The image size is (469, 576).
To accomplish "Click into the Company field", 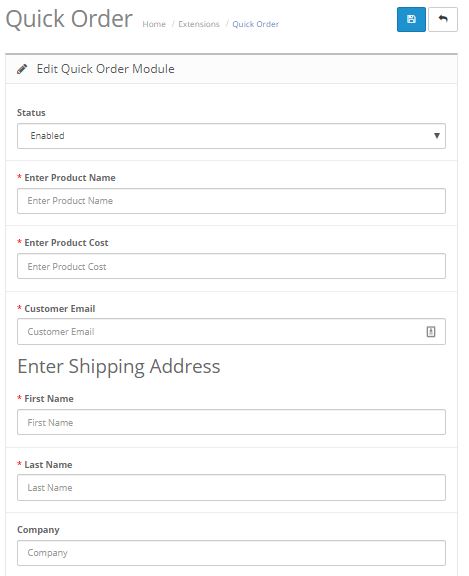I will tap(231, 553).
